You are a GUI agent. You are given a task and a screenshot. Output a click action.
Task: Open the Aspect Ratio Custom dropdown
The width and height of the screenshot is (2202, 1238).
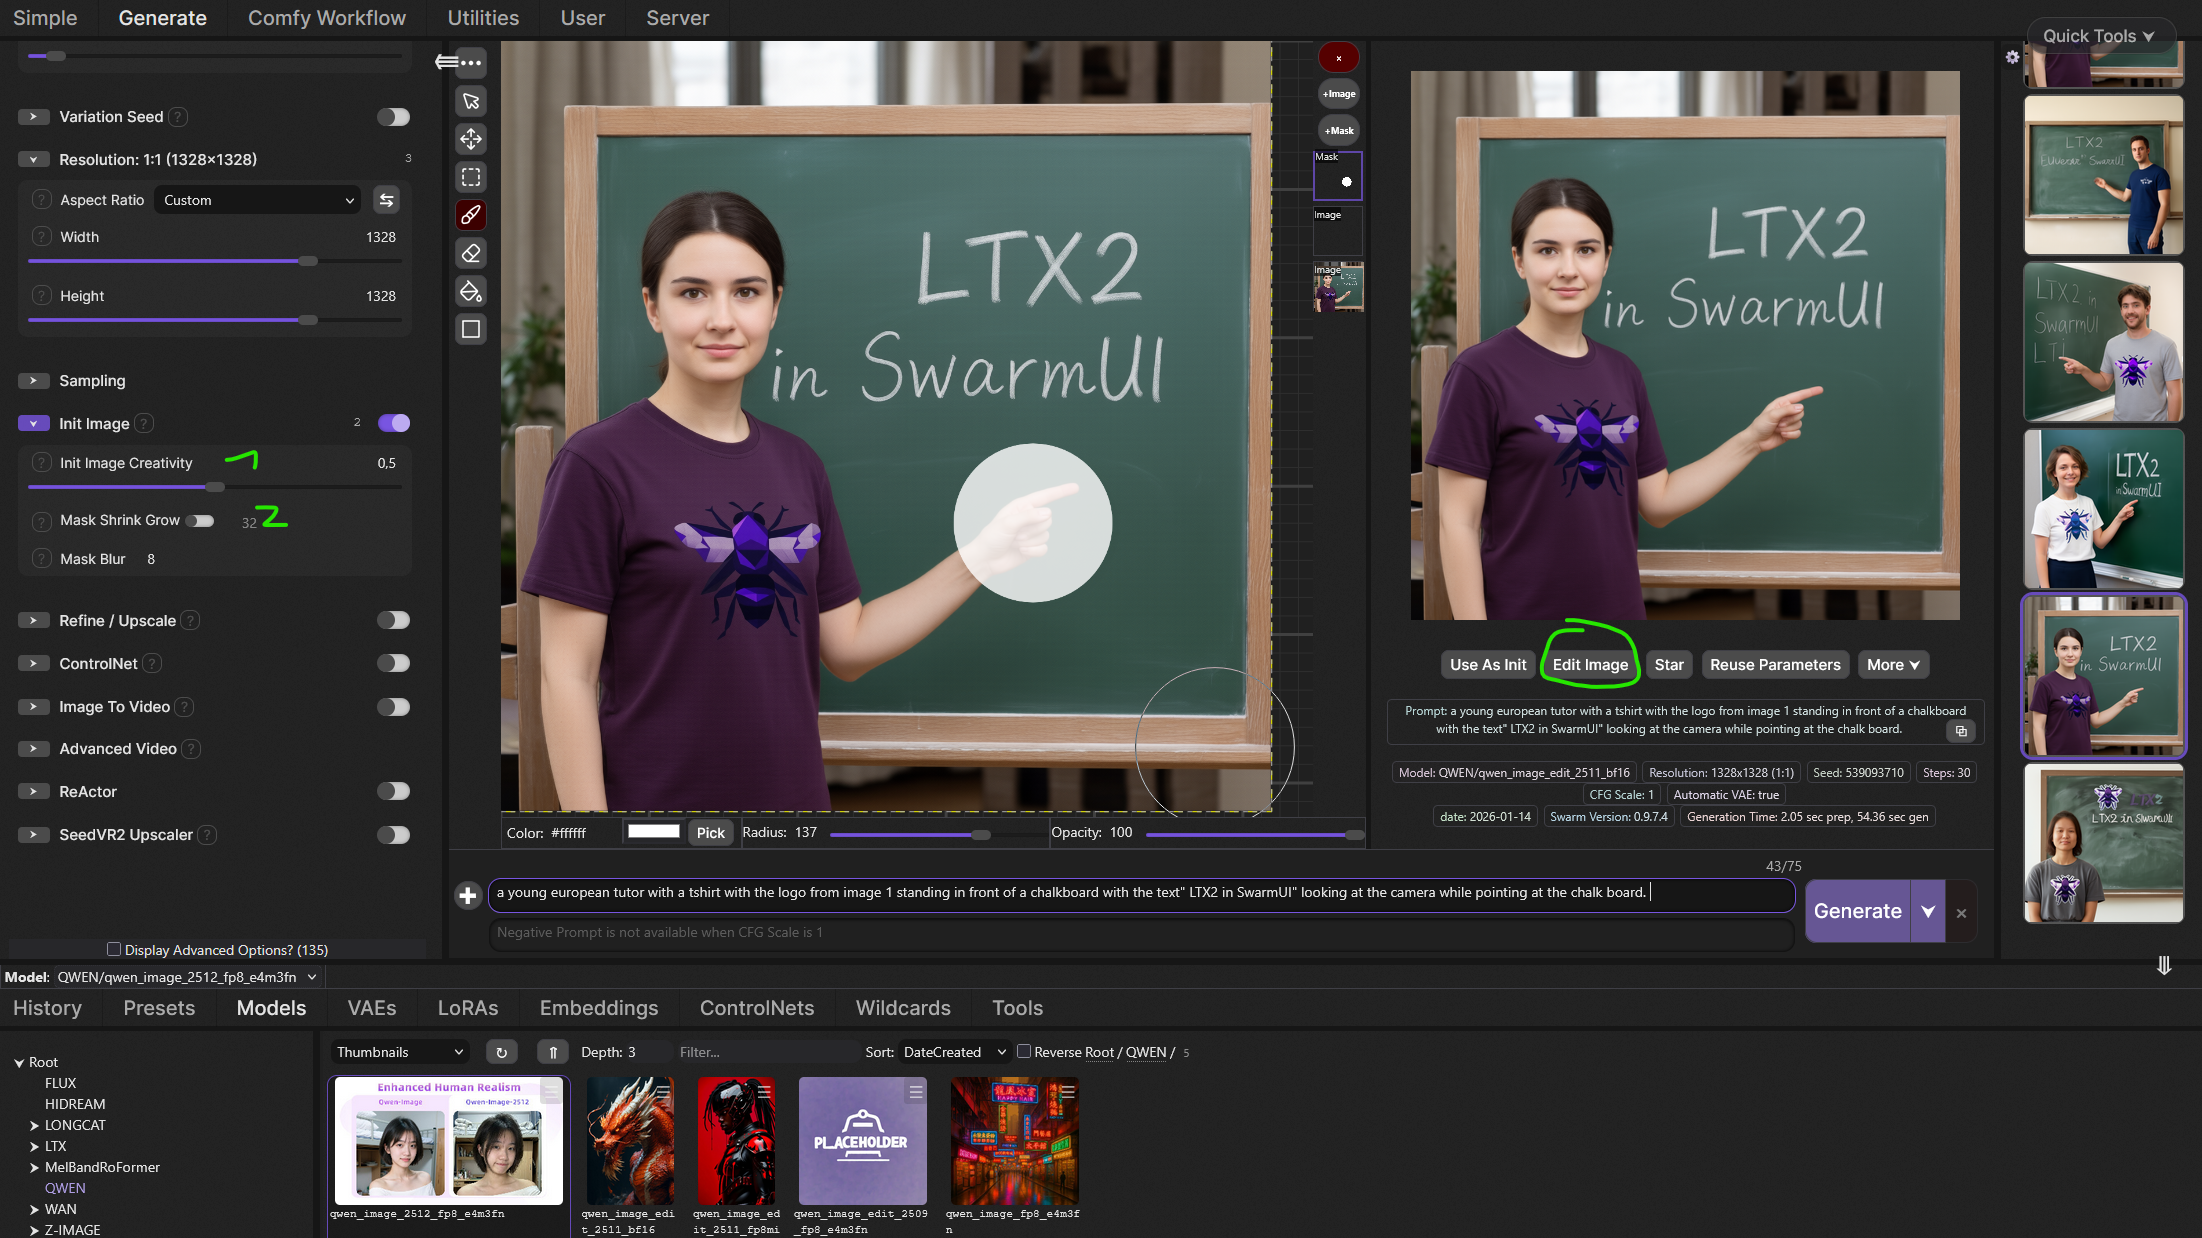coord(258,200)
